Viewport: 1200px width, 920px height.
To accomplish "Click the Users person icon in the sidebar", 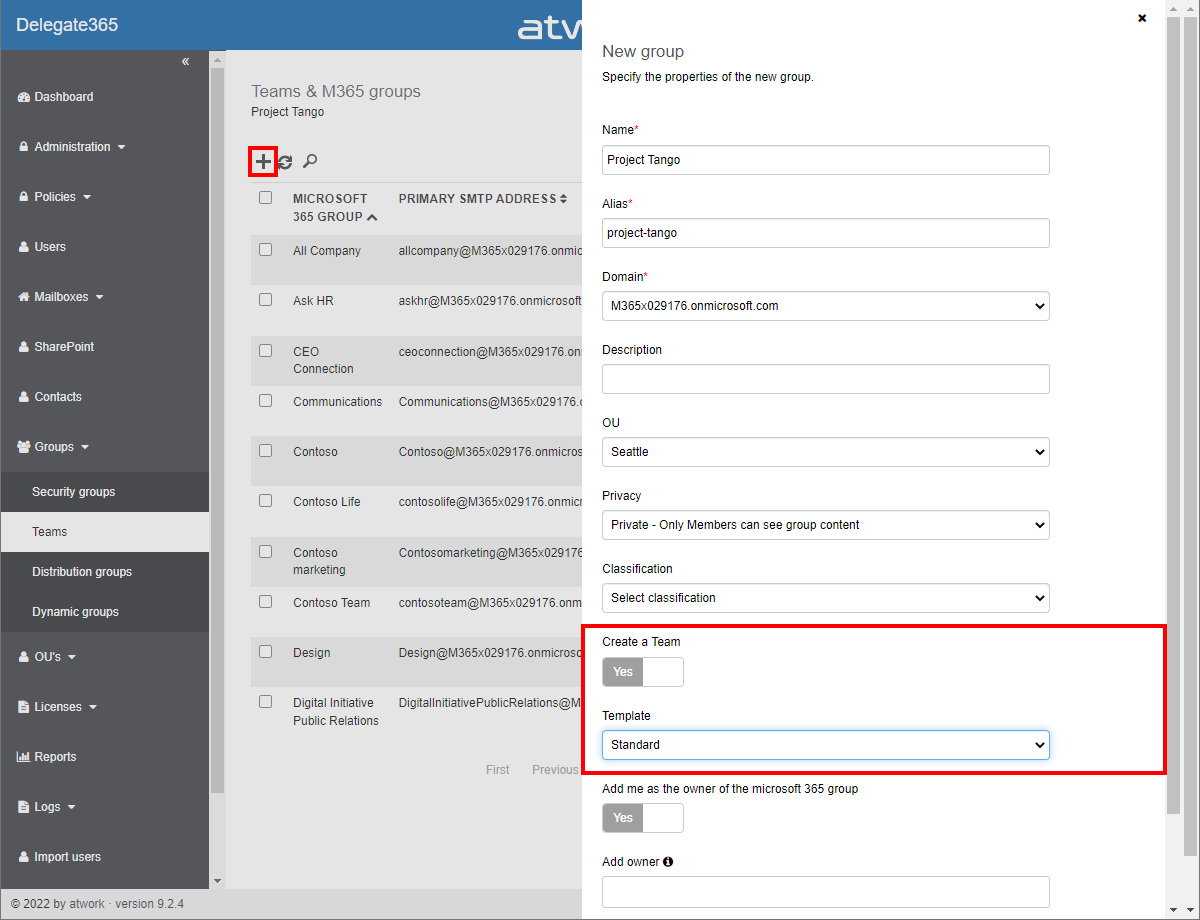I will click(24, 247).
